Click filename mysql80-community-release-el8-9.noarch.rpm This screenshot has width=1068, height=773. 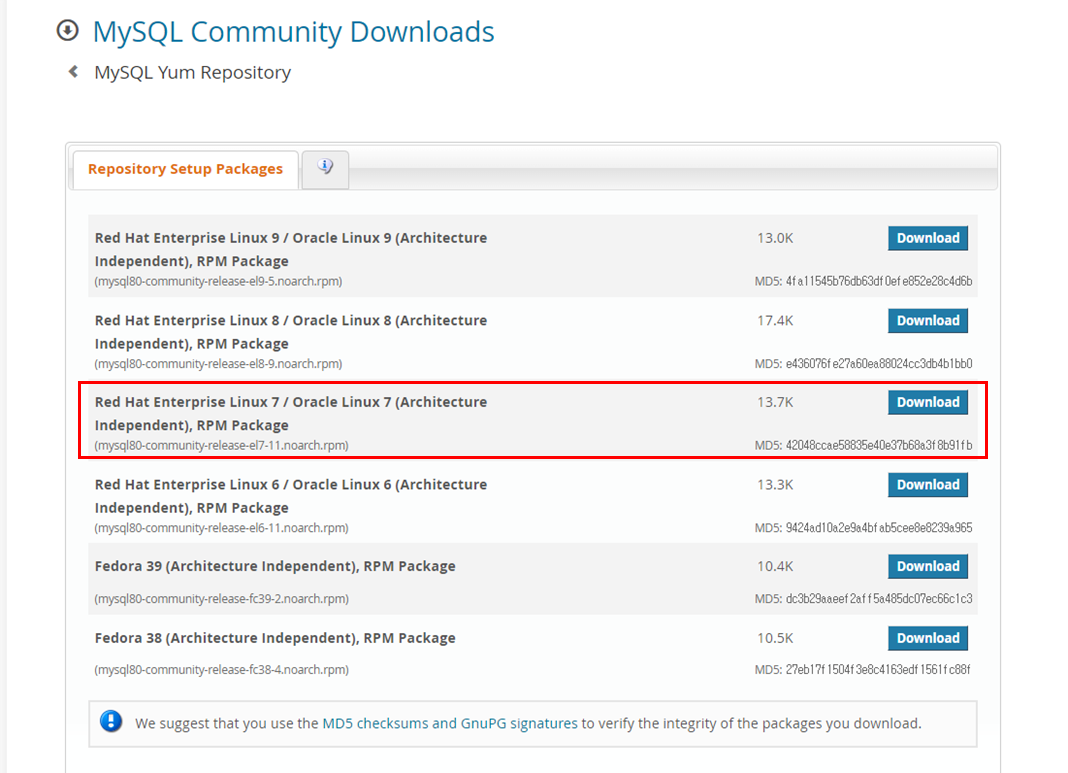[x=218, y=364]
